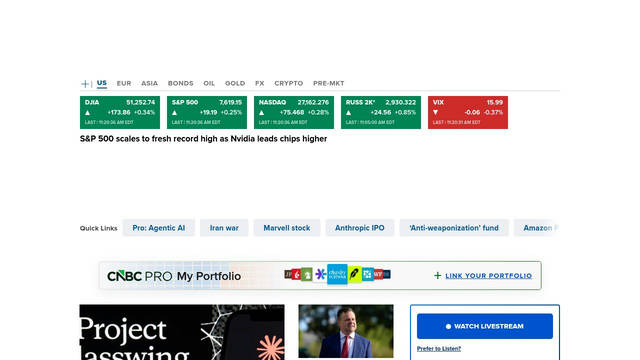Open the Iran war quick link
The height and width of the screenshot is (360, 640).
pyautogui.click(x=224, y=228)
